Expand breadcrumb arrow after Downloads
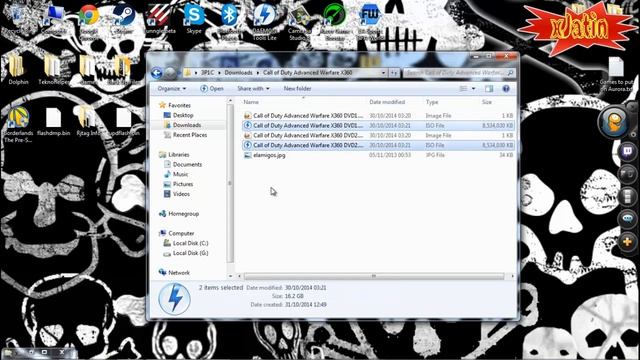Image resolution: width=640 pixels, height=360 pixels. pyautogui.click(x=258, y=73)
